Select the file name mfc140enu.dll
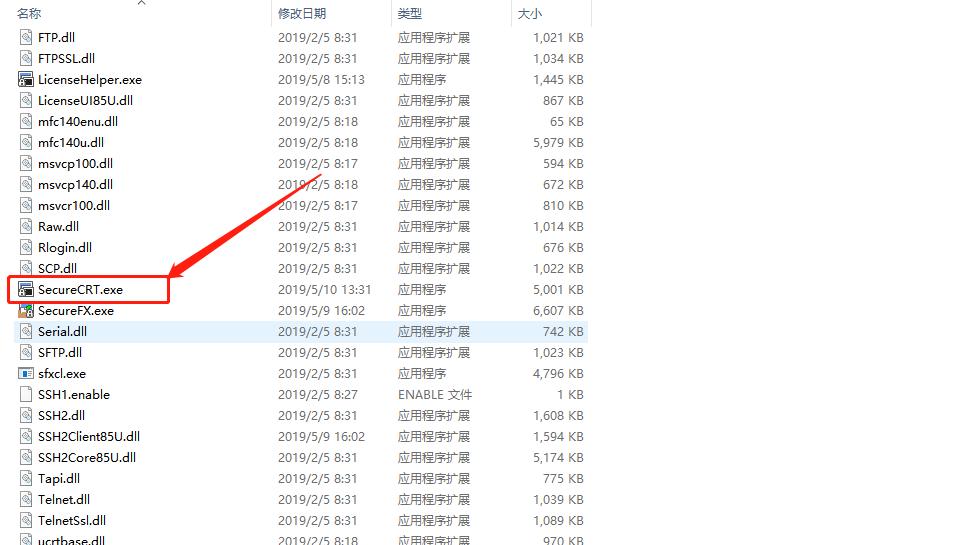The image size is (971, 545). (x=78, y=121)
